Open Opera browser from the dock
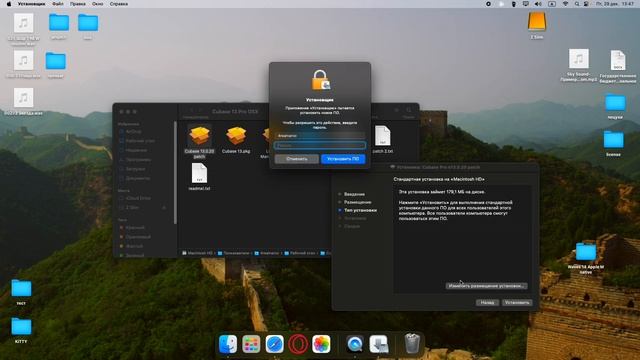 tap(298, 344)
